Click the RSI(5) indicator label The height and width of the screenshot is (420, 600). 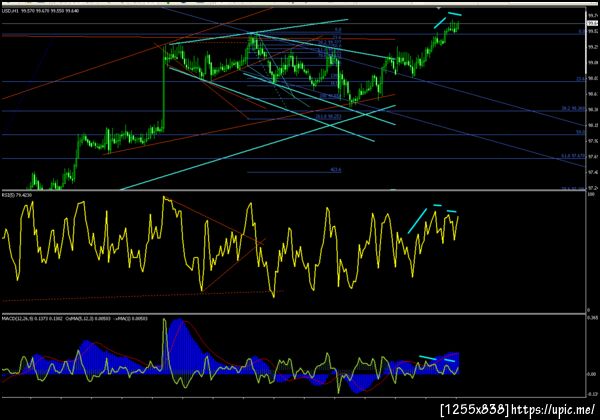[17, 195]
